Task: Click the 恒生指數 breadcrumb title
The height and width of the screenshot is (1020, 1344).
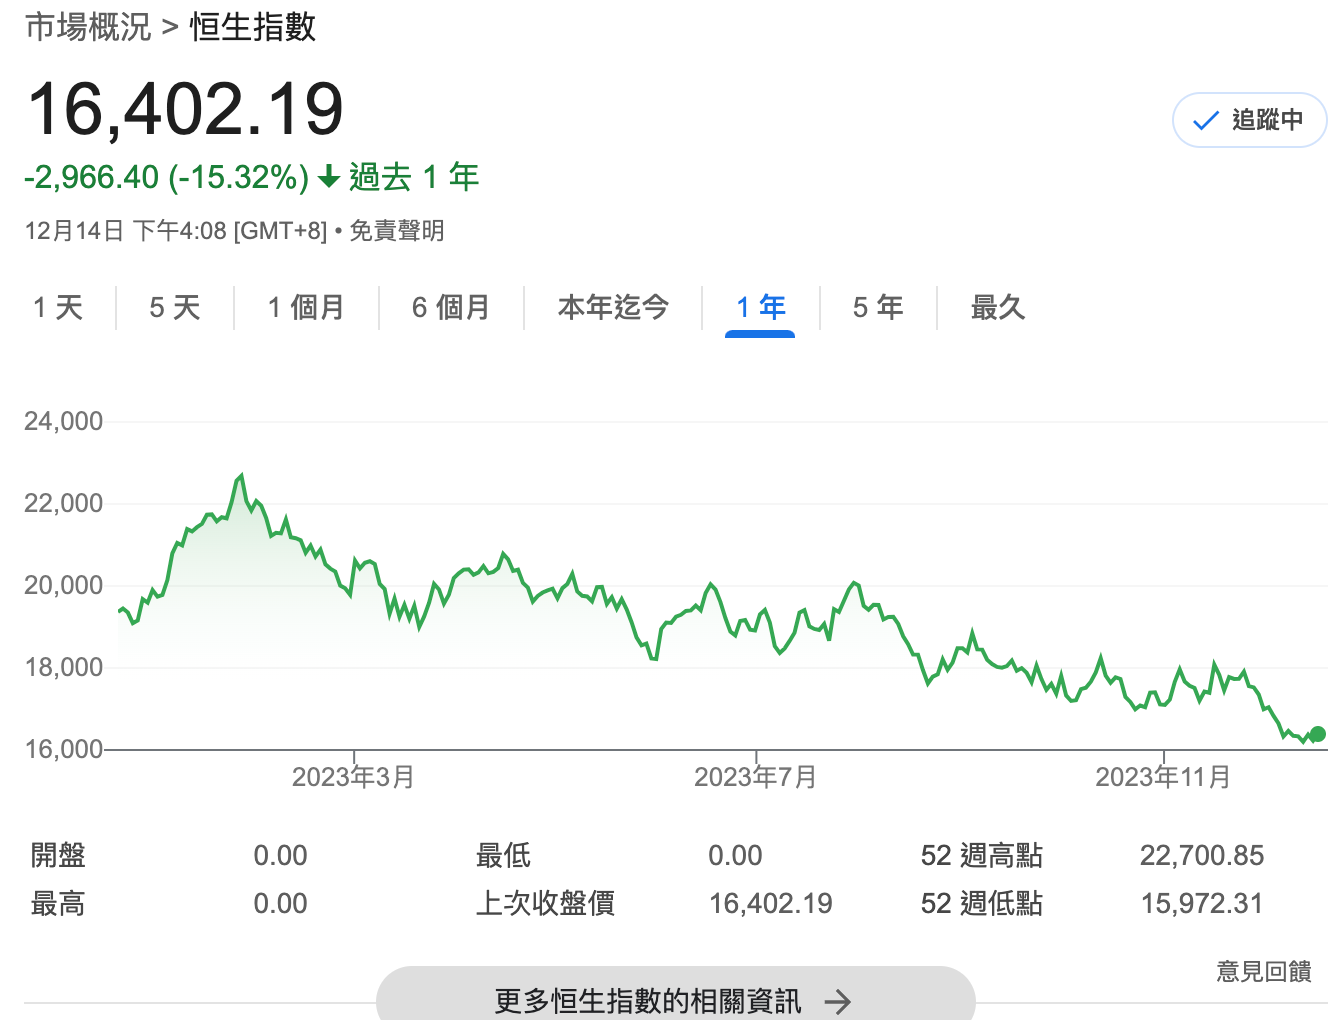Action: [x=253, y=27]
